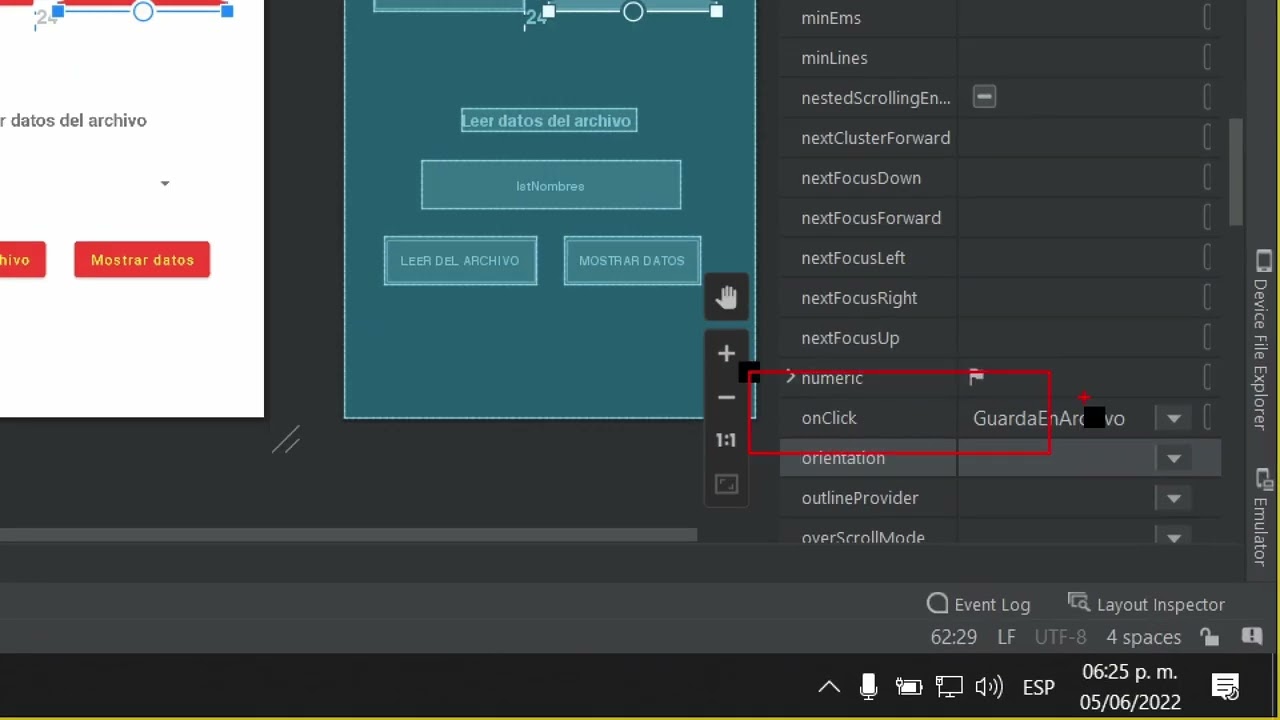Open the Windows notification center icon
Viewport: 1280px width, 720px height.
pyautogui.click(x=1225, y=687)
